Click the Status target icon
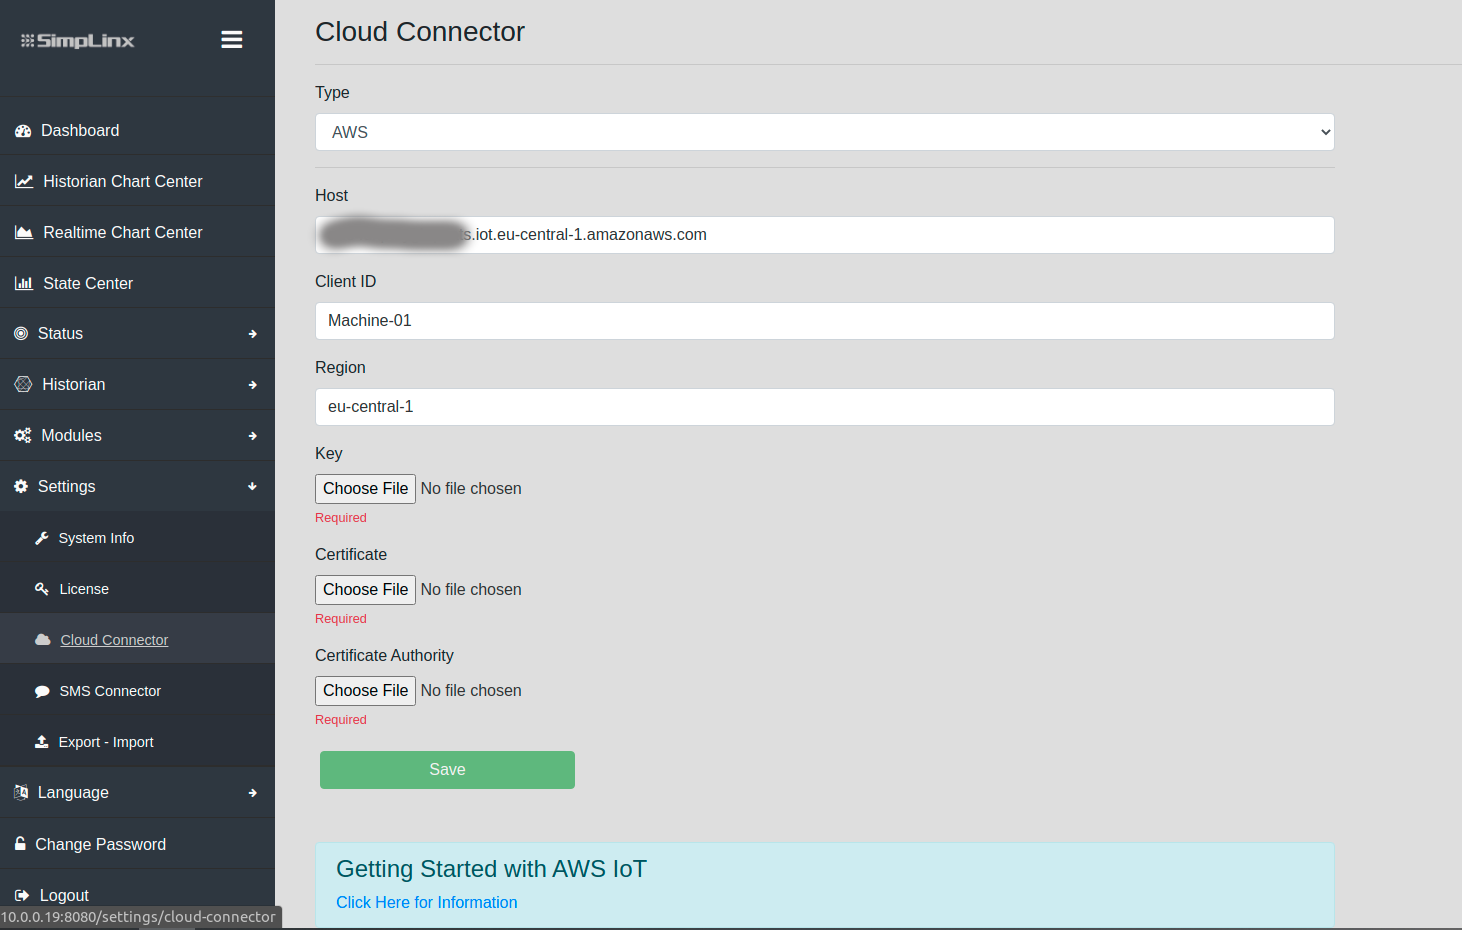The height and width of the screenshot is (930, 1462). pos(21,334)
